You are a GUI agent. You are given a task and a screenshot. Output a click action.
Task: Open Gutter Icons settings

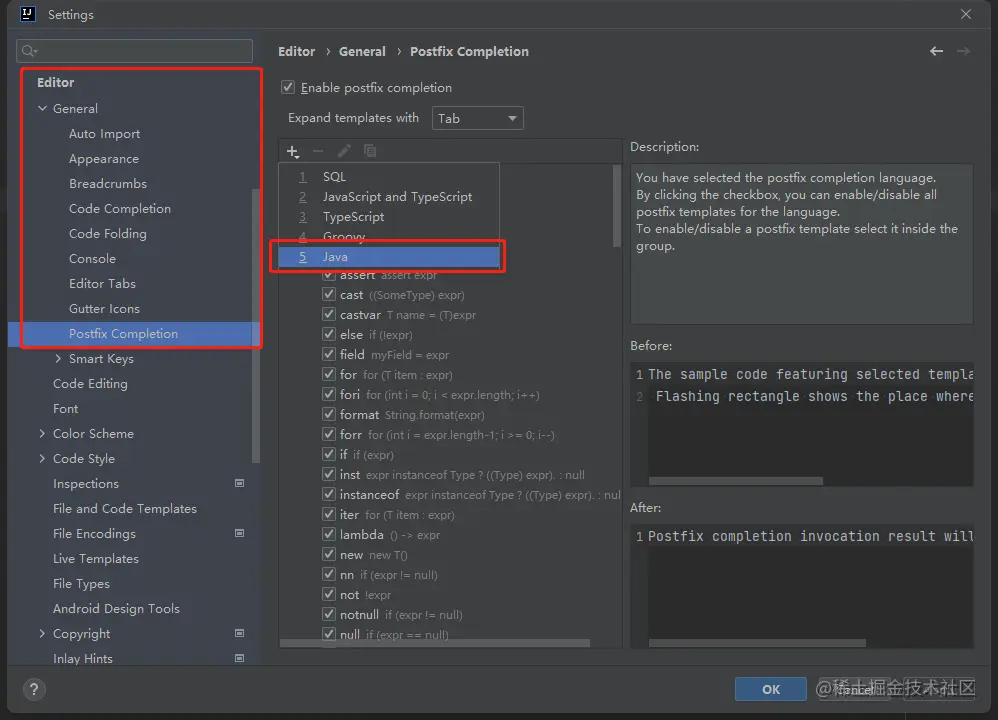(x=104, y=309)
